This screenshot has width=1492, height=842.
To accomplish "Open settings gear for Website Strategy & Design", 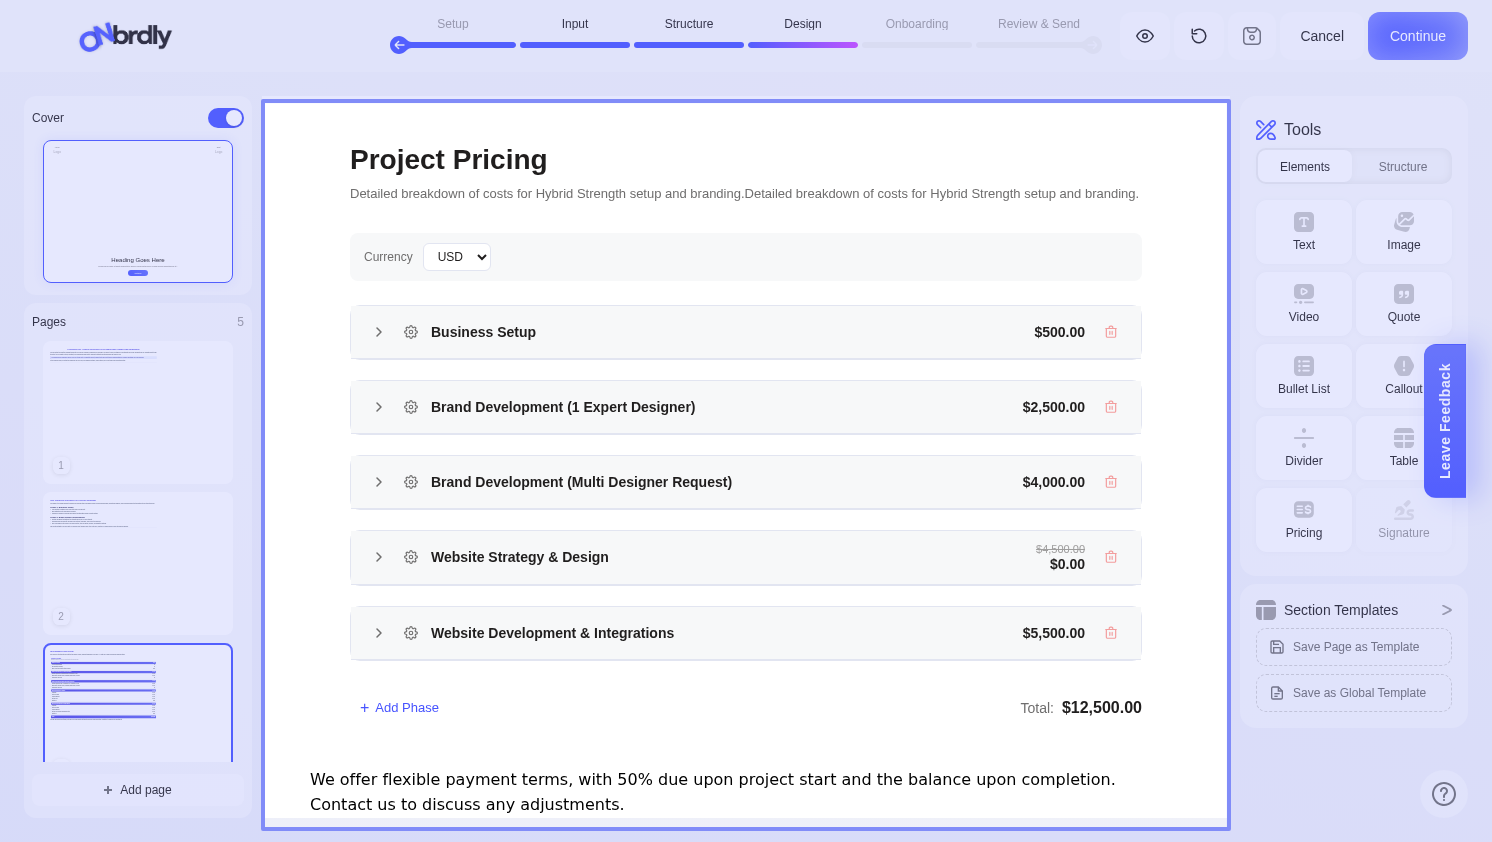I will point(411,557).
